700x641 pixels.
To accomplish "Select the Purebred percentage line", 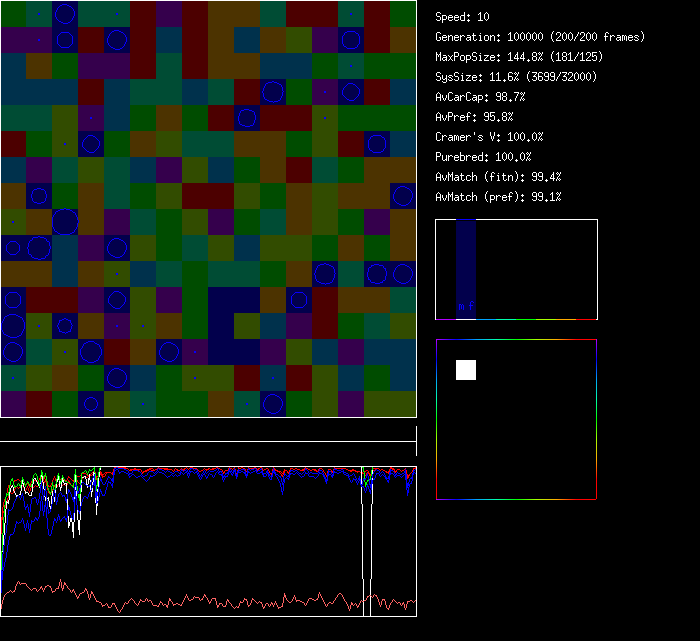I will (483, 157).
